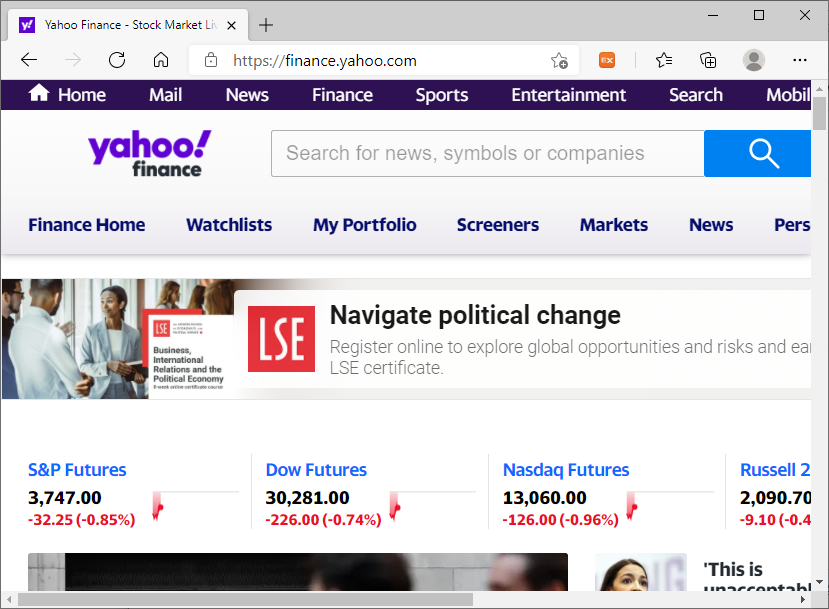829x609 pixels.
Task: Open the Watchlists tab
Action: [229, 225]
